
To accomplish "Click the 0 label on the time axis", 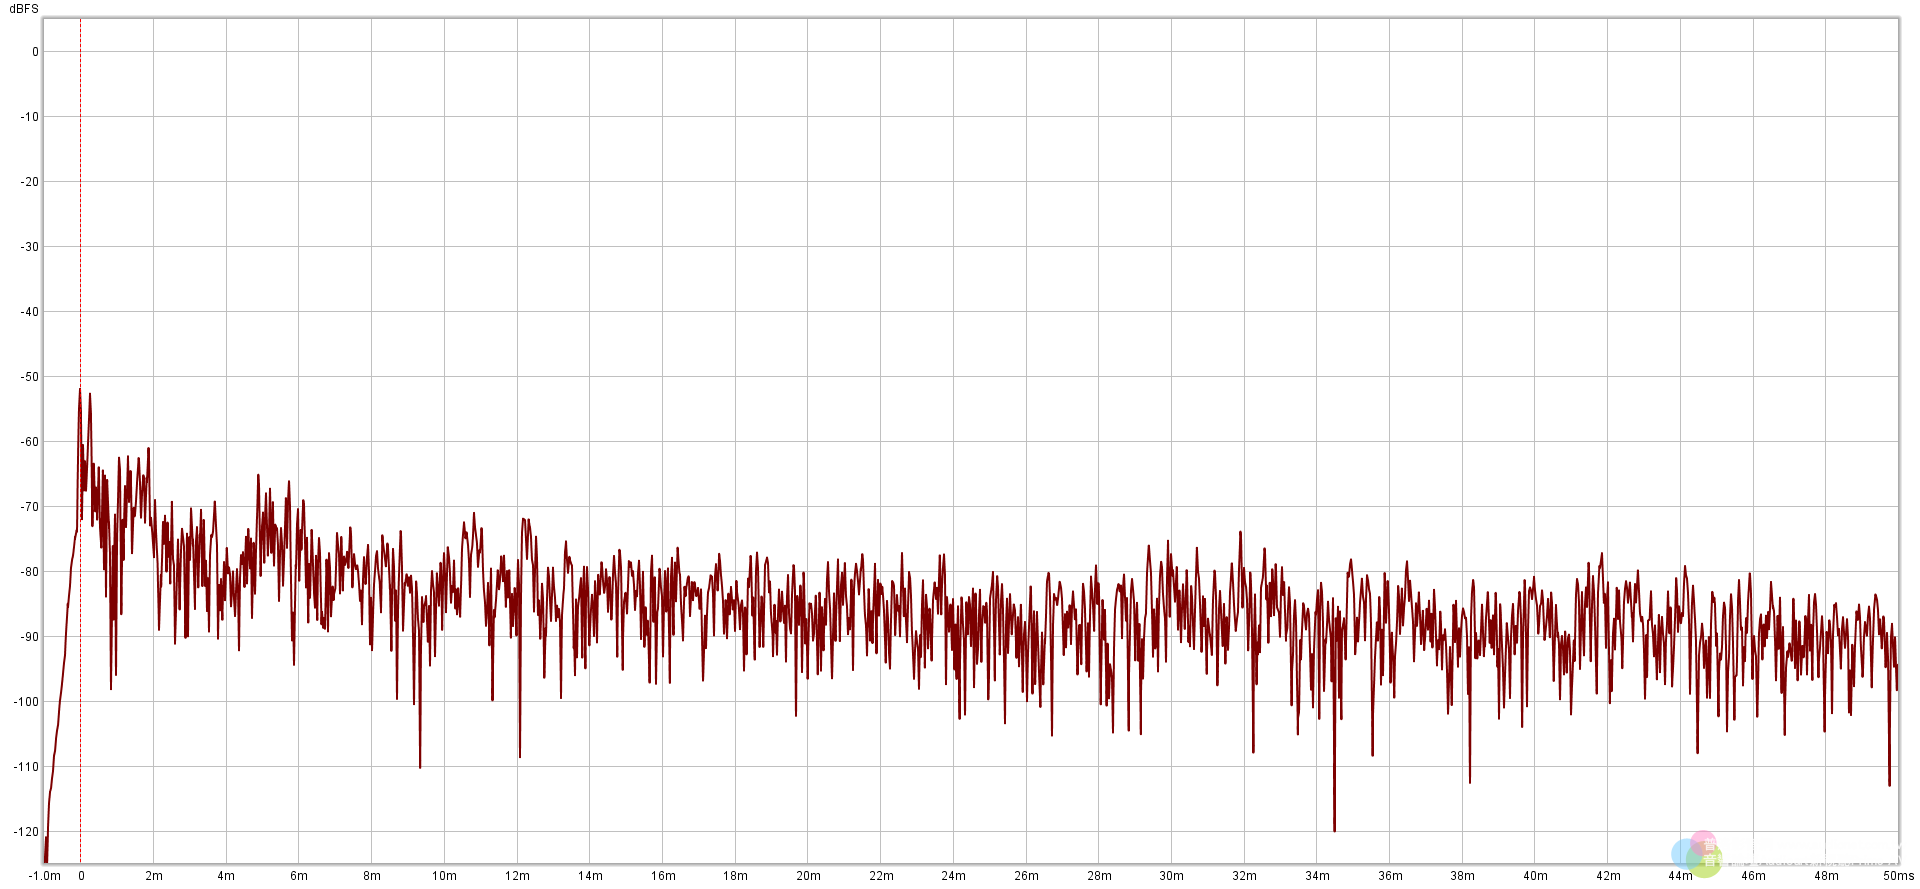I will 81,876.
